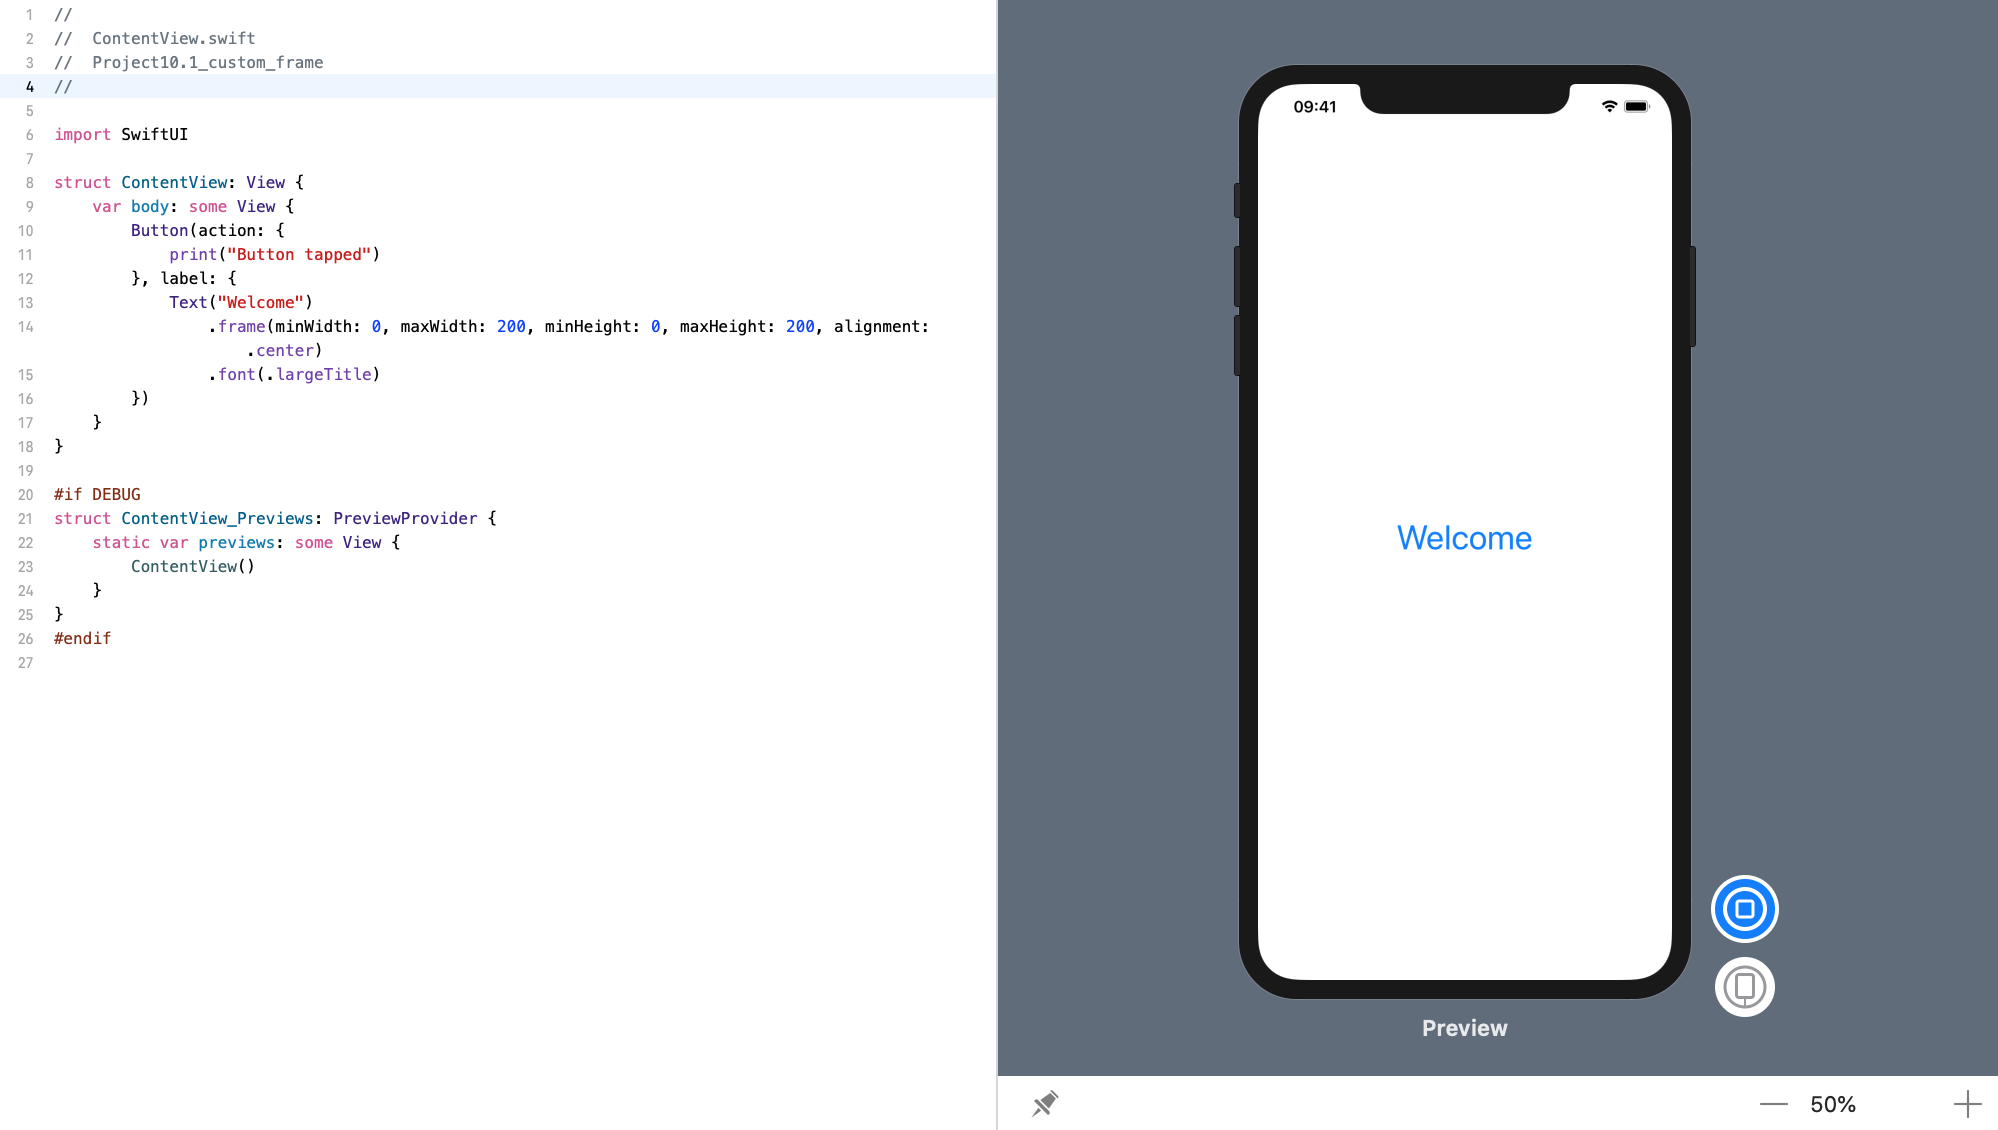
Task: Click maxHeight value 200 in frame modifier
Action: 800,326
